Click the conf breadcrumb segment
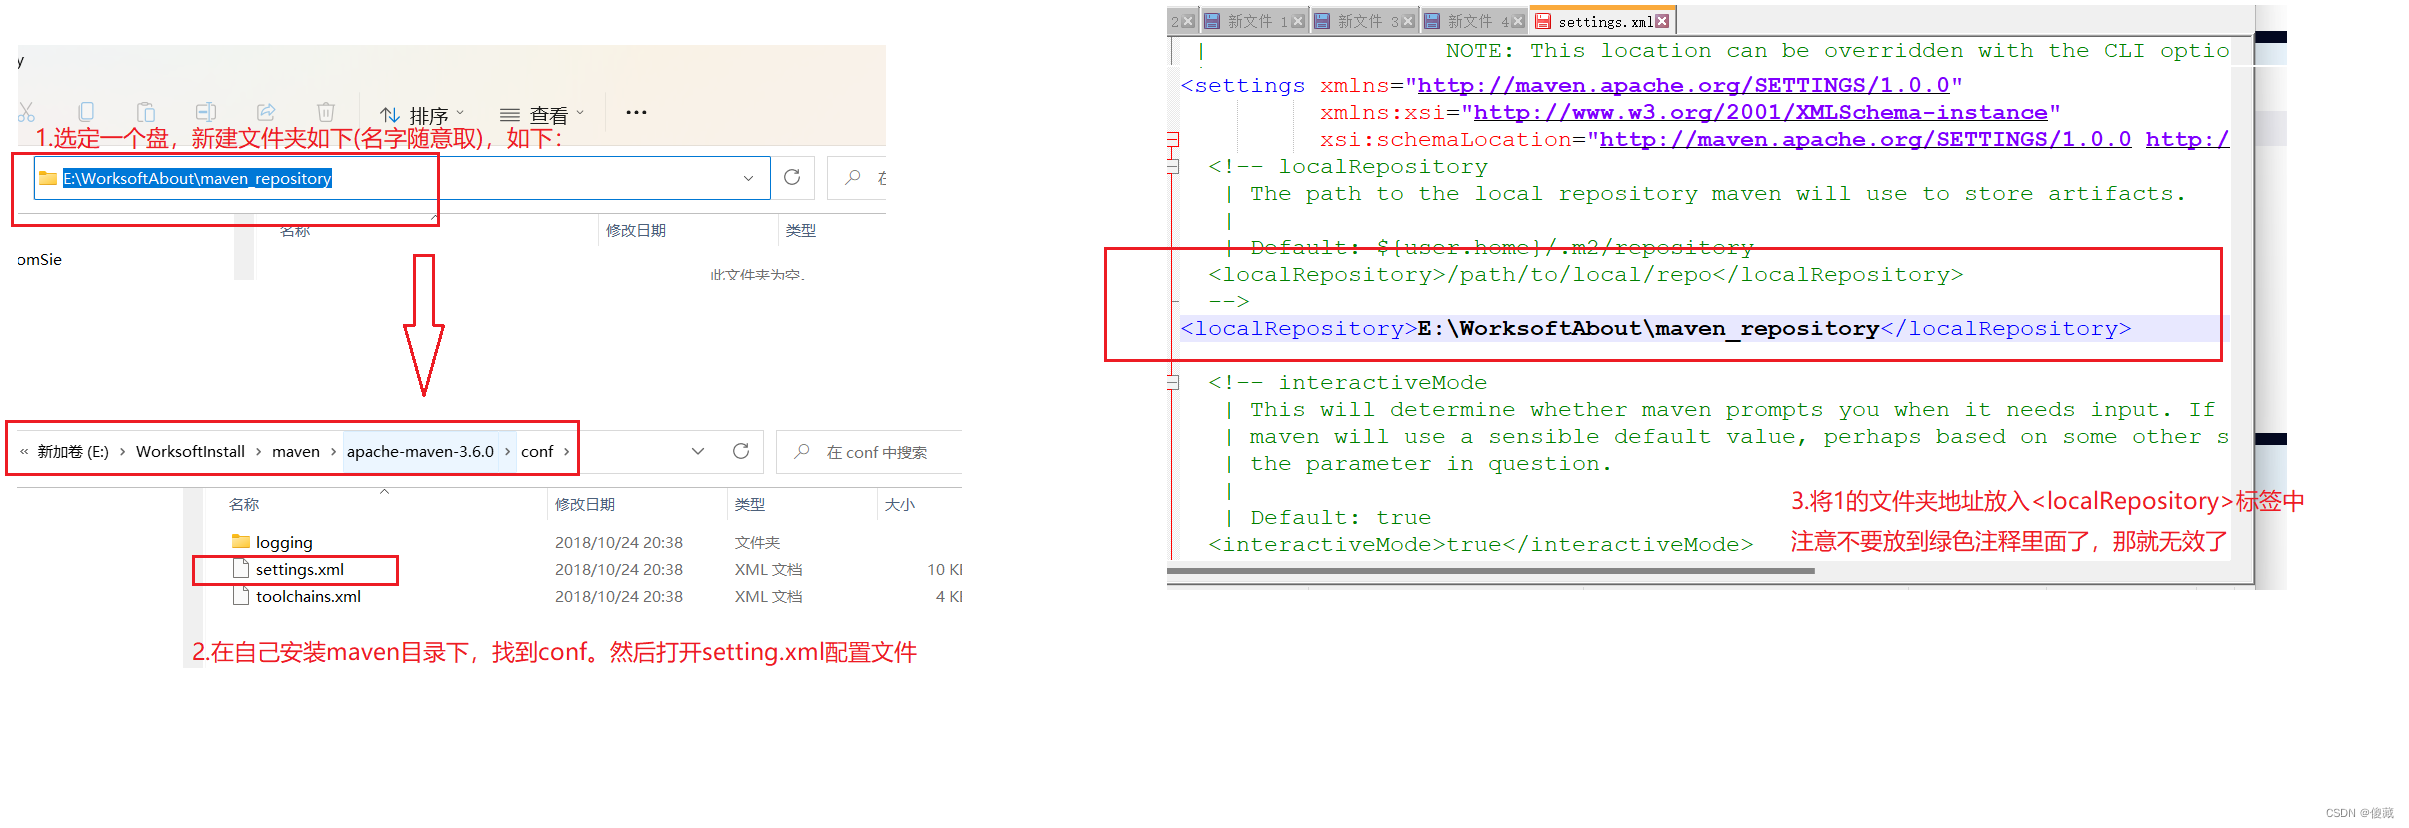Image resolution: width=2409 pixels, height=828 pixels. click(x=537, y=452)
